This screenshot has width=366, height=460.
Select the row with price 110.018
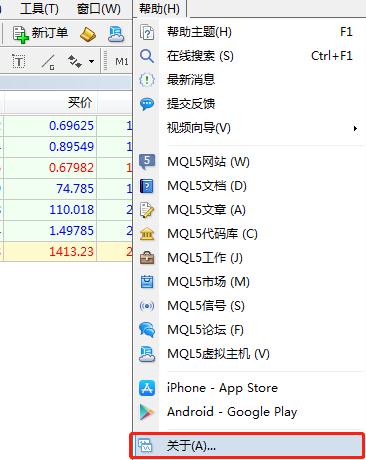[66, 210]
